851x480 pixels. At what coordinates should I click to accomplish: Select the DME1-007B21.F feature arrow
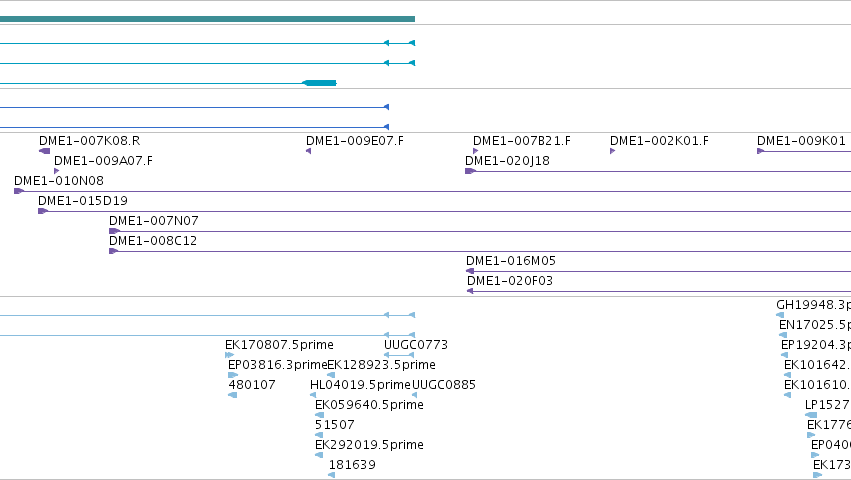tap(475, 151)
